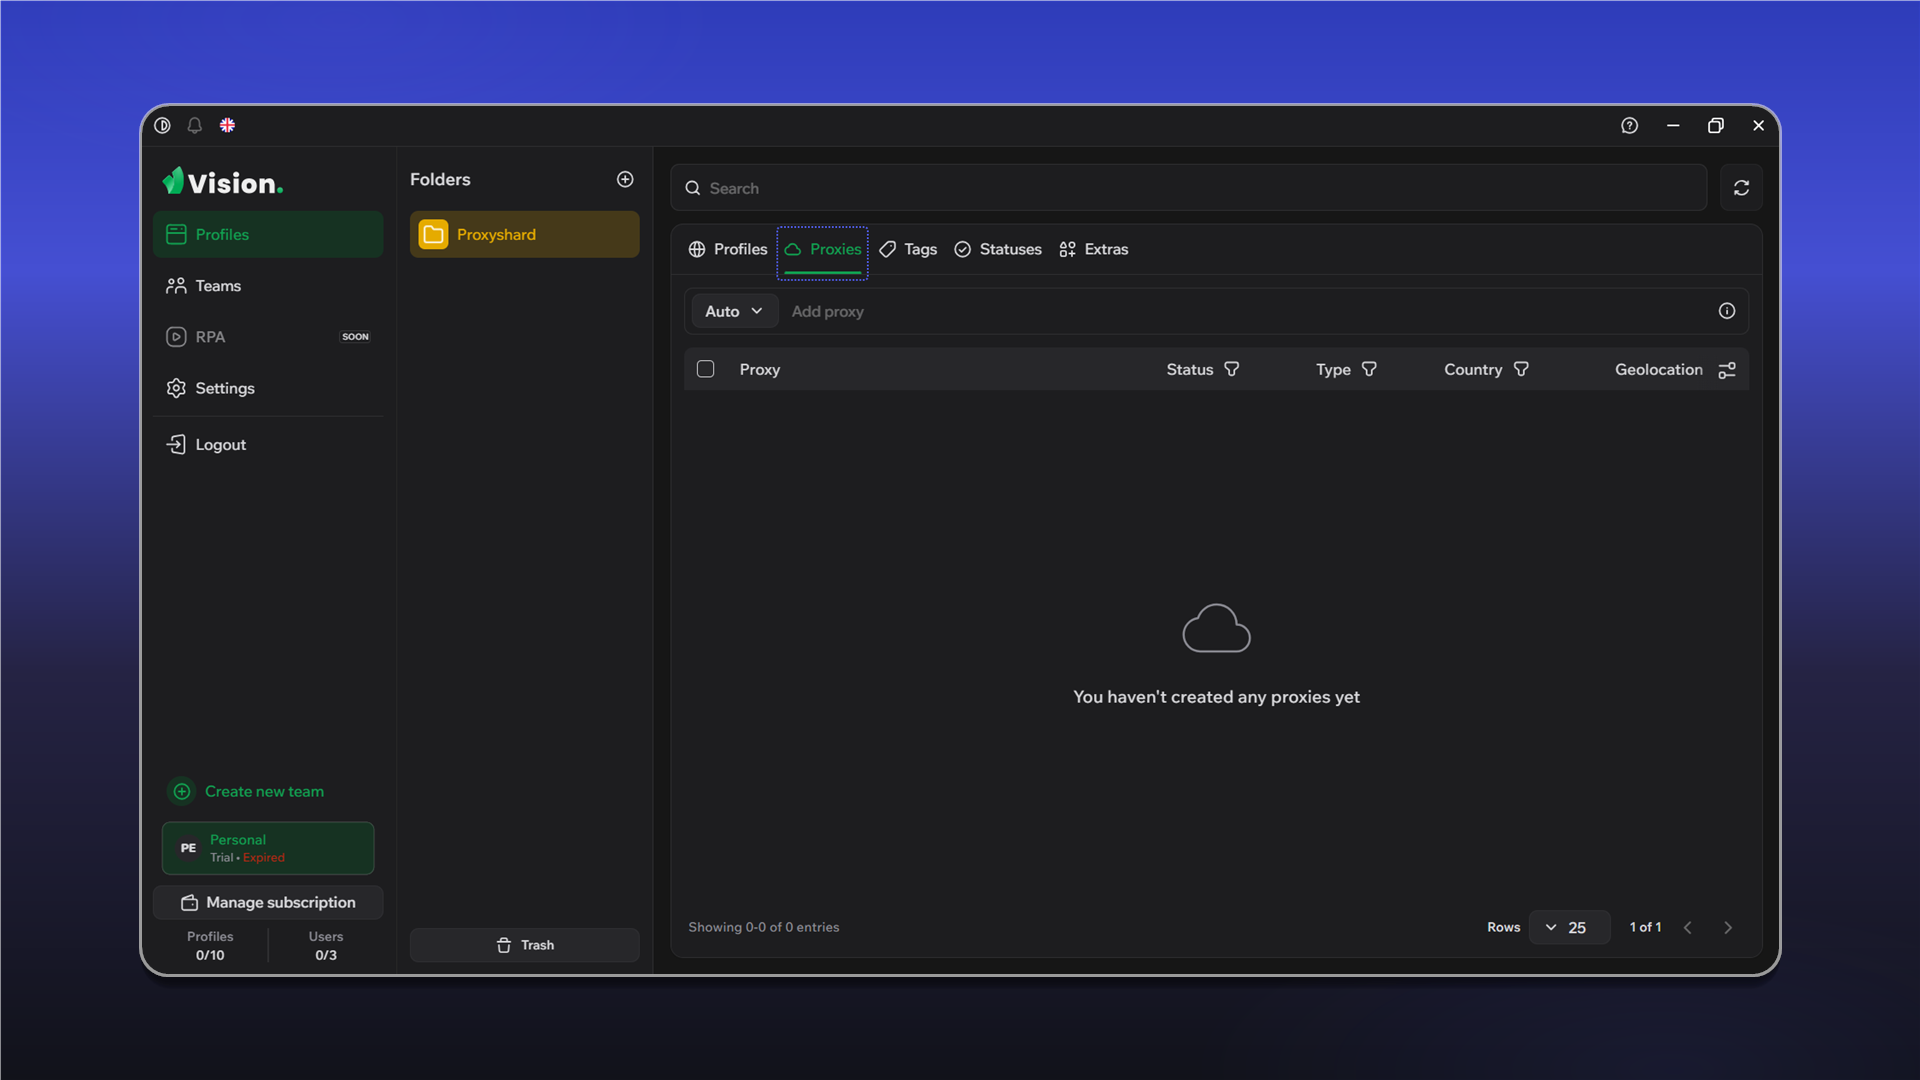1920x1080 pixels.
Task: Go to next page arrow
Action: (1728, 928)
